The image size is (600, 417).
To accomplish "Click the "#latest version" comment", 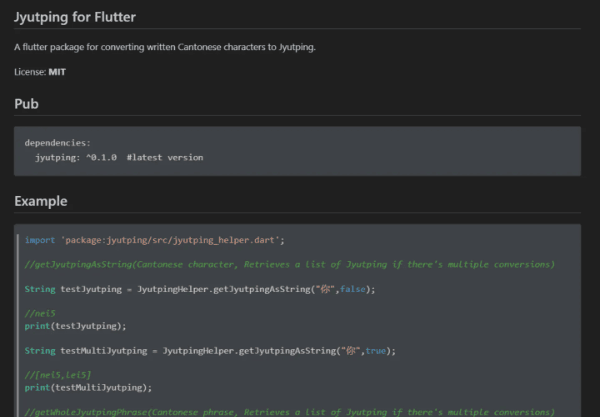I will pos(165,157).
